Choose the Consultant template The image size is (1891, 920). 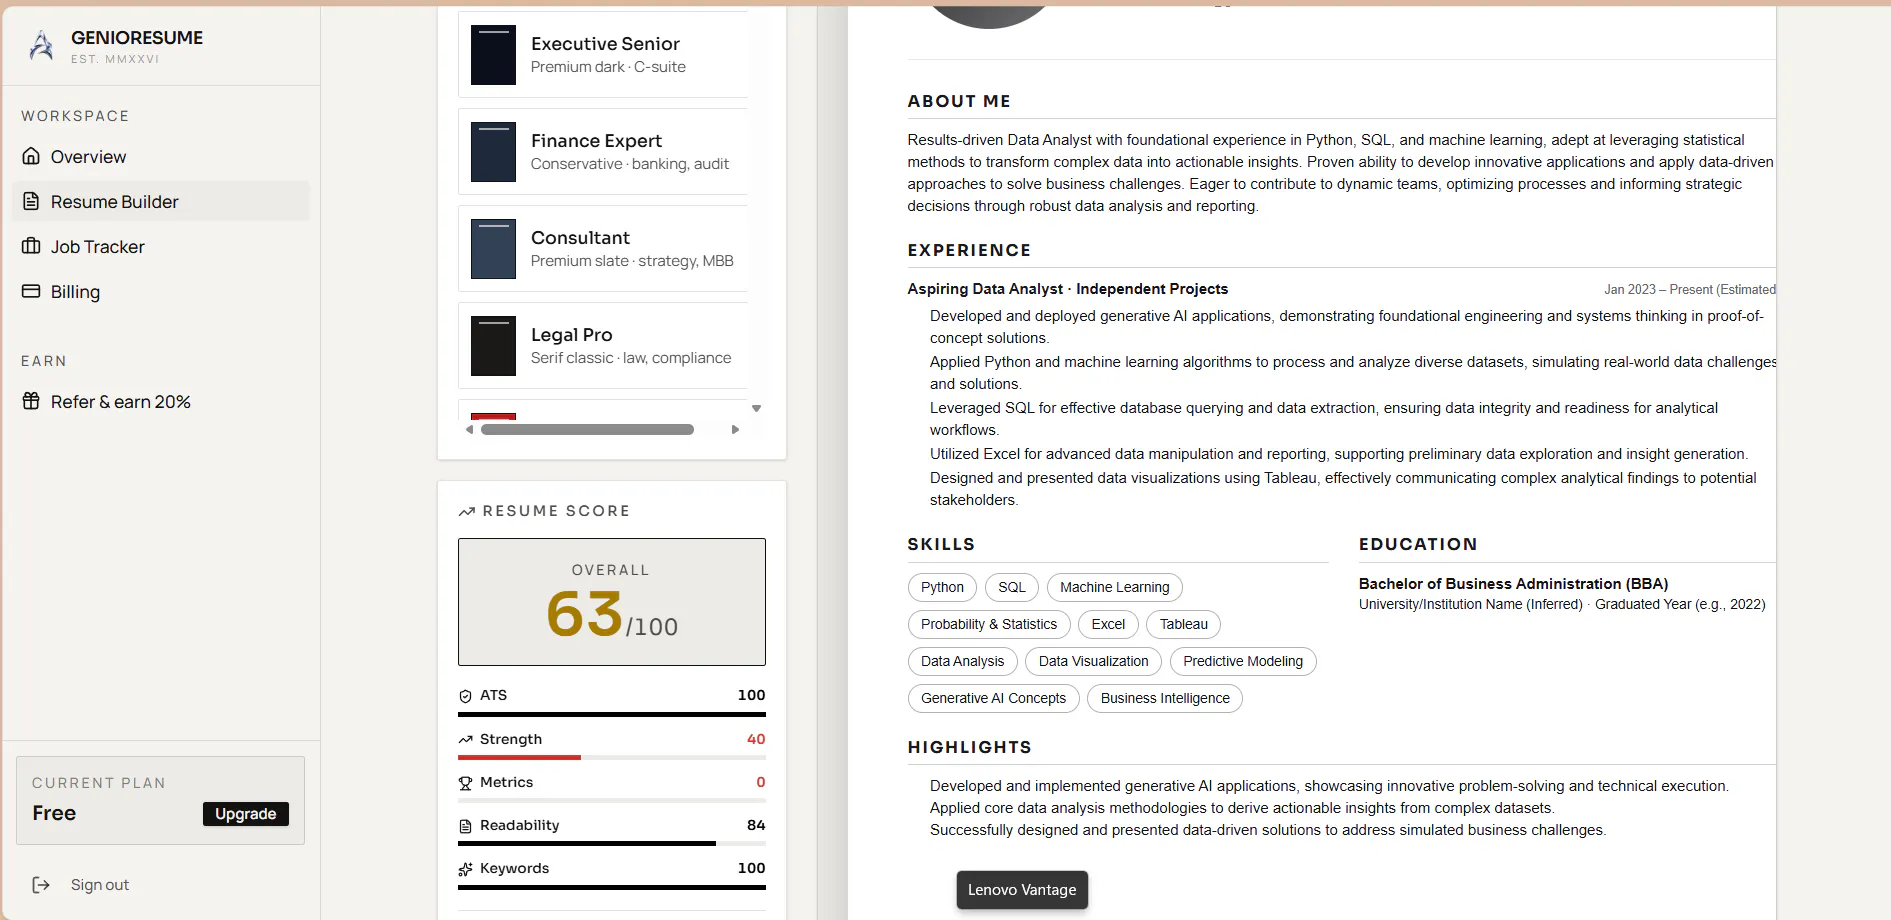pos(603,249)
